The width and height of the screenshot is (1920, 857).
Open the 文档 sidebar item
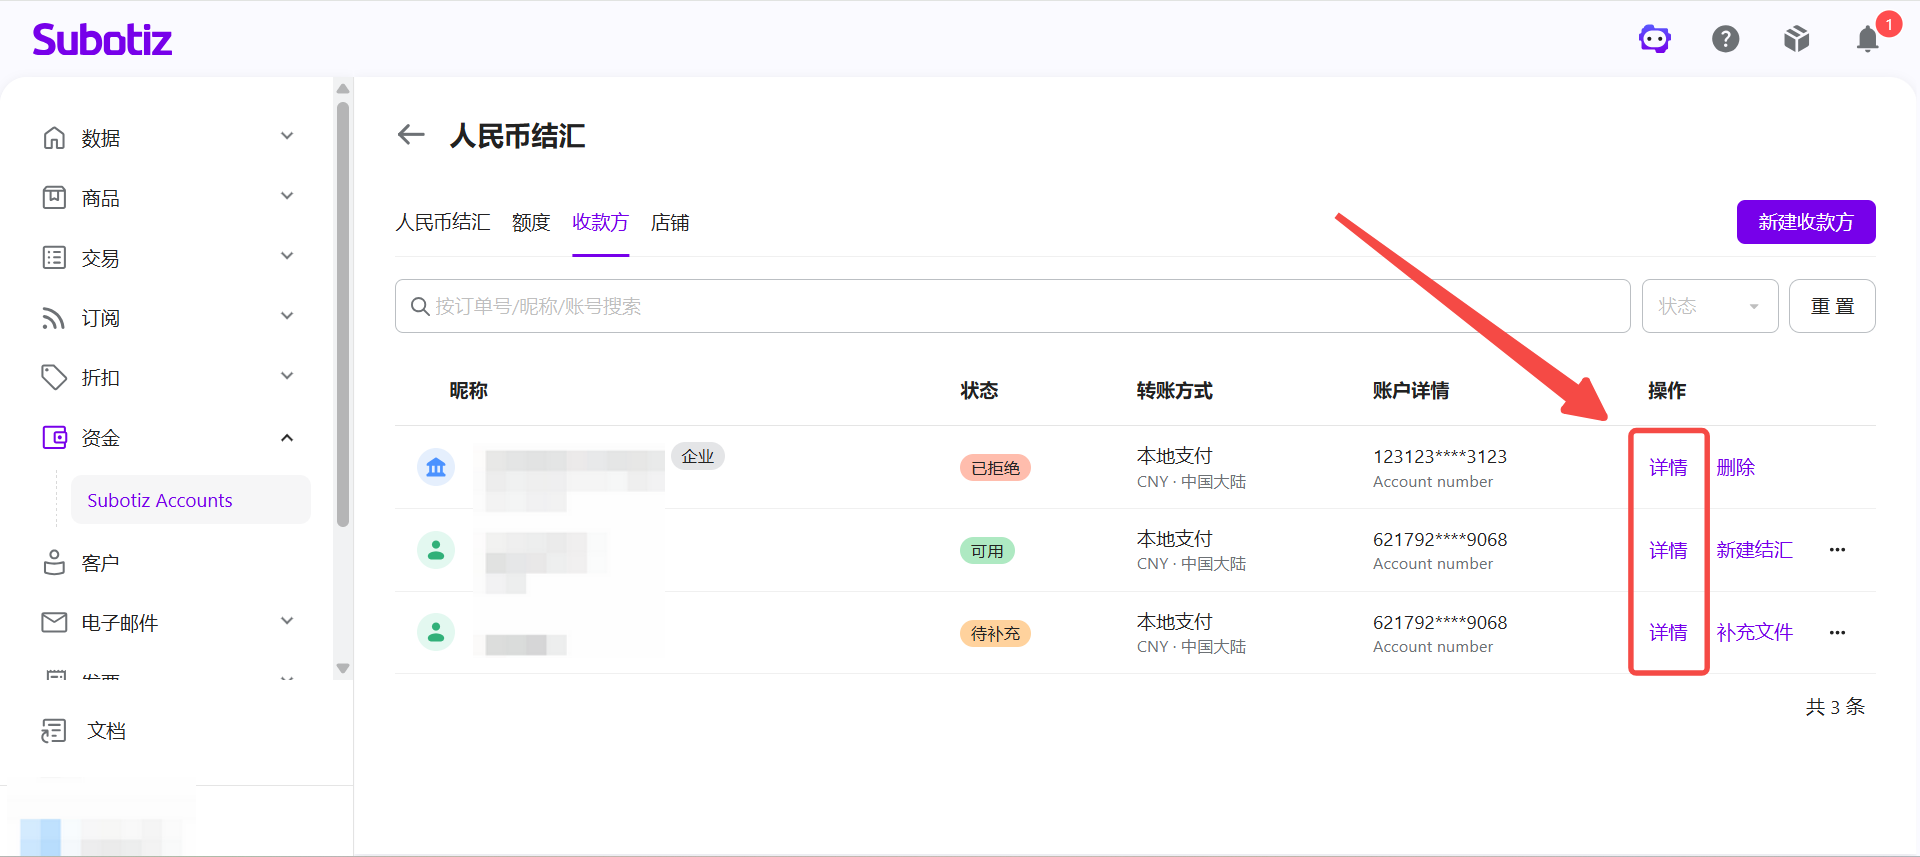tap(106, 731)
